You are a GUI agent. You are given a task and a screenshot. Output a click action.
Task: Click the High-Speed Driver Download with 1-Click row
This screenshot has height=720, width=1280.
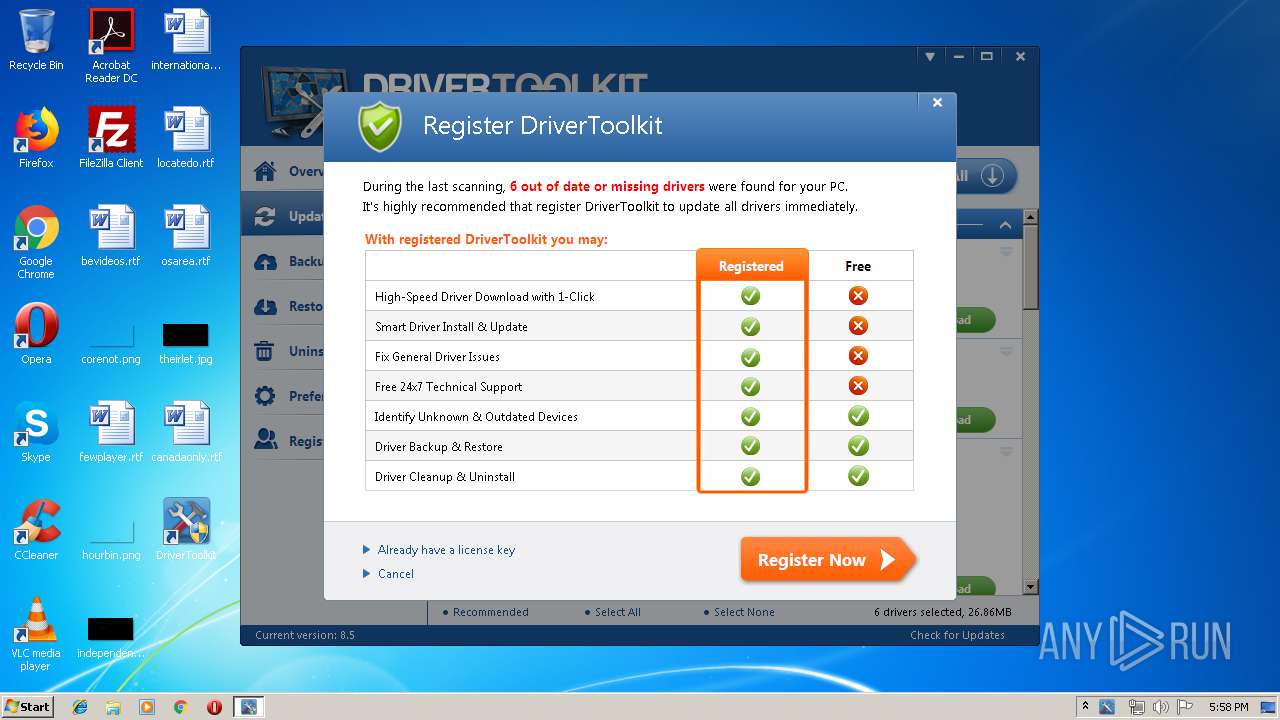pyautogui.click(x=639, y=296)
